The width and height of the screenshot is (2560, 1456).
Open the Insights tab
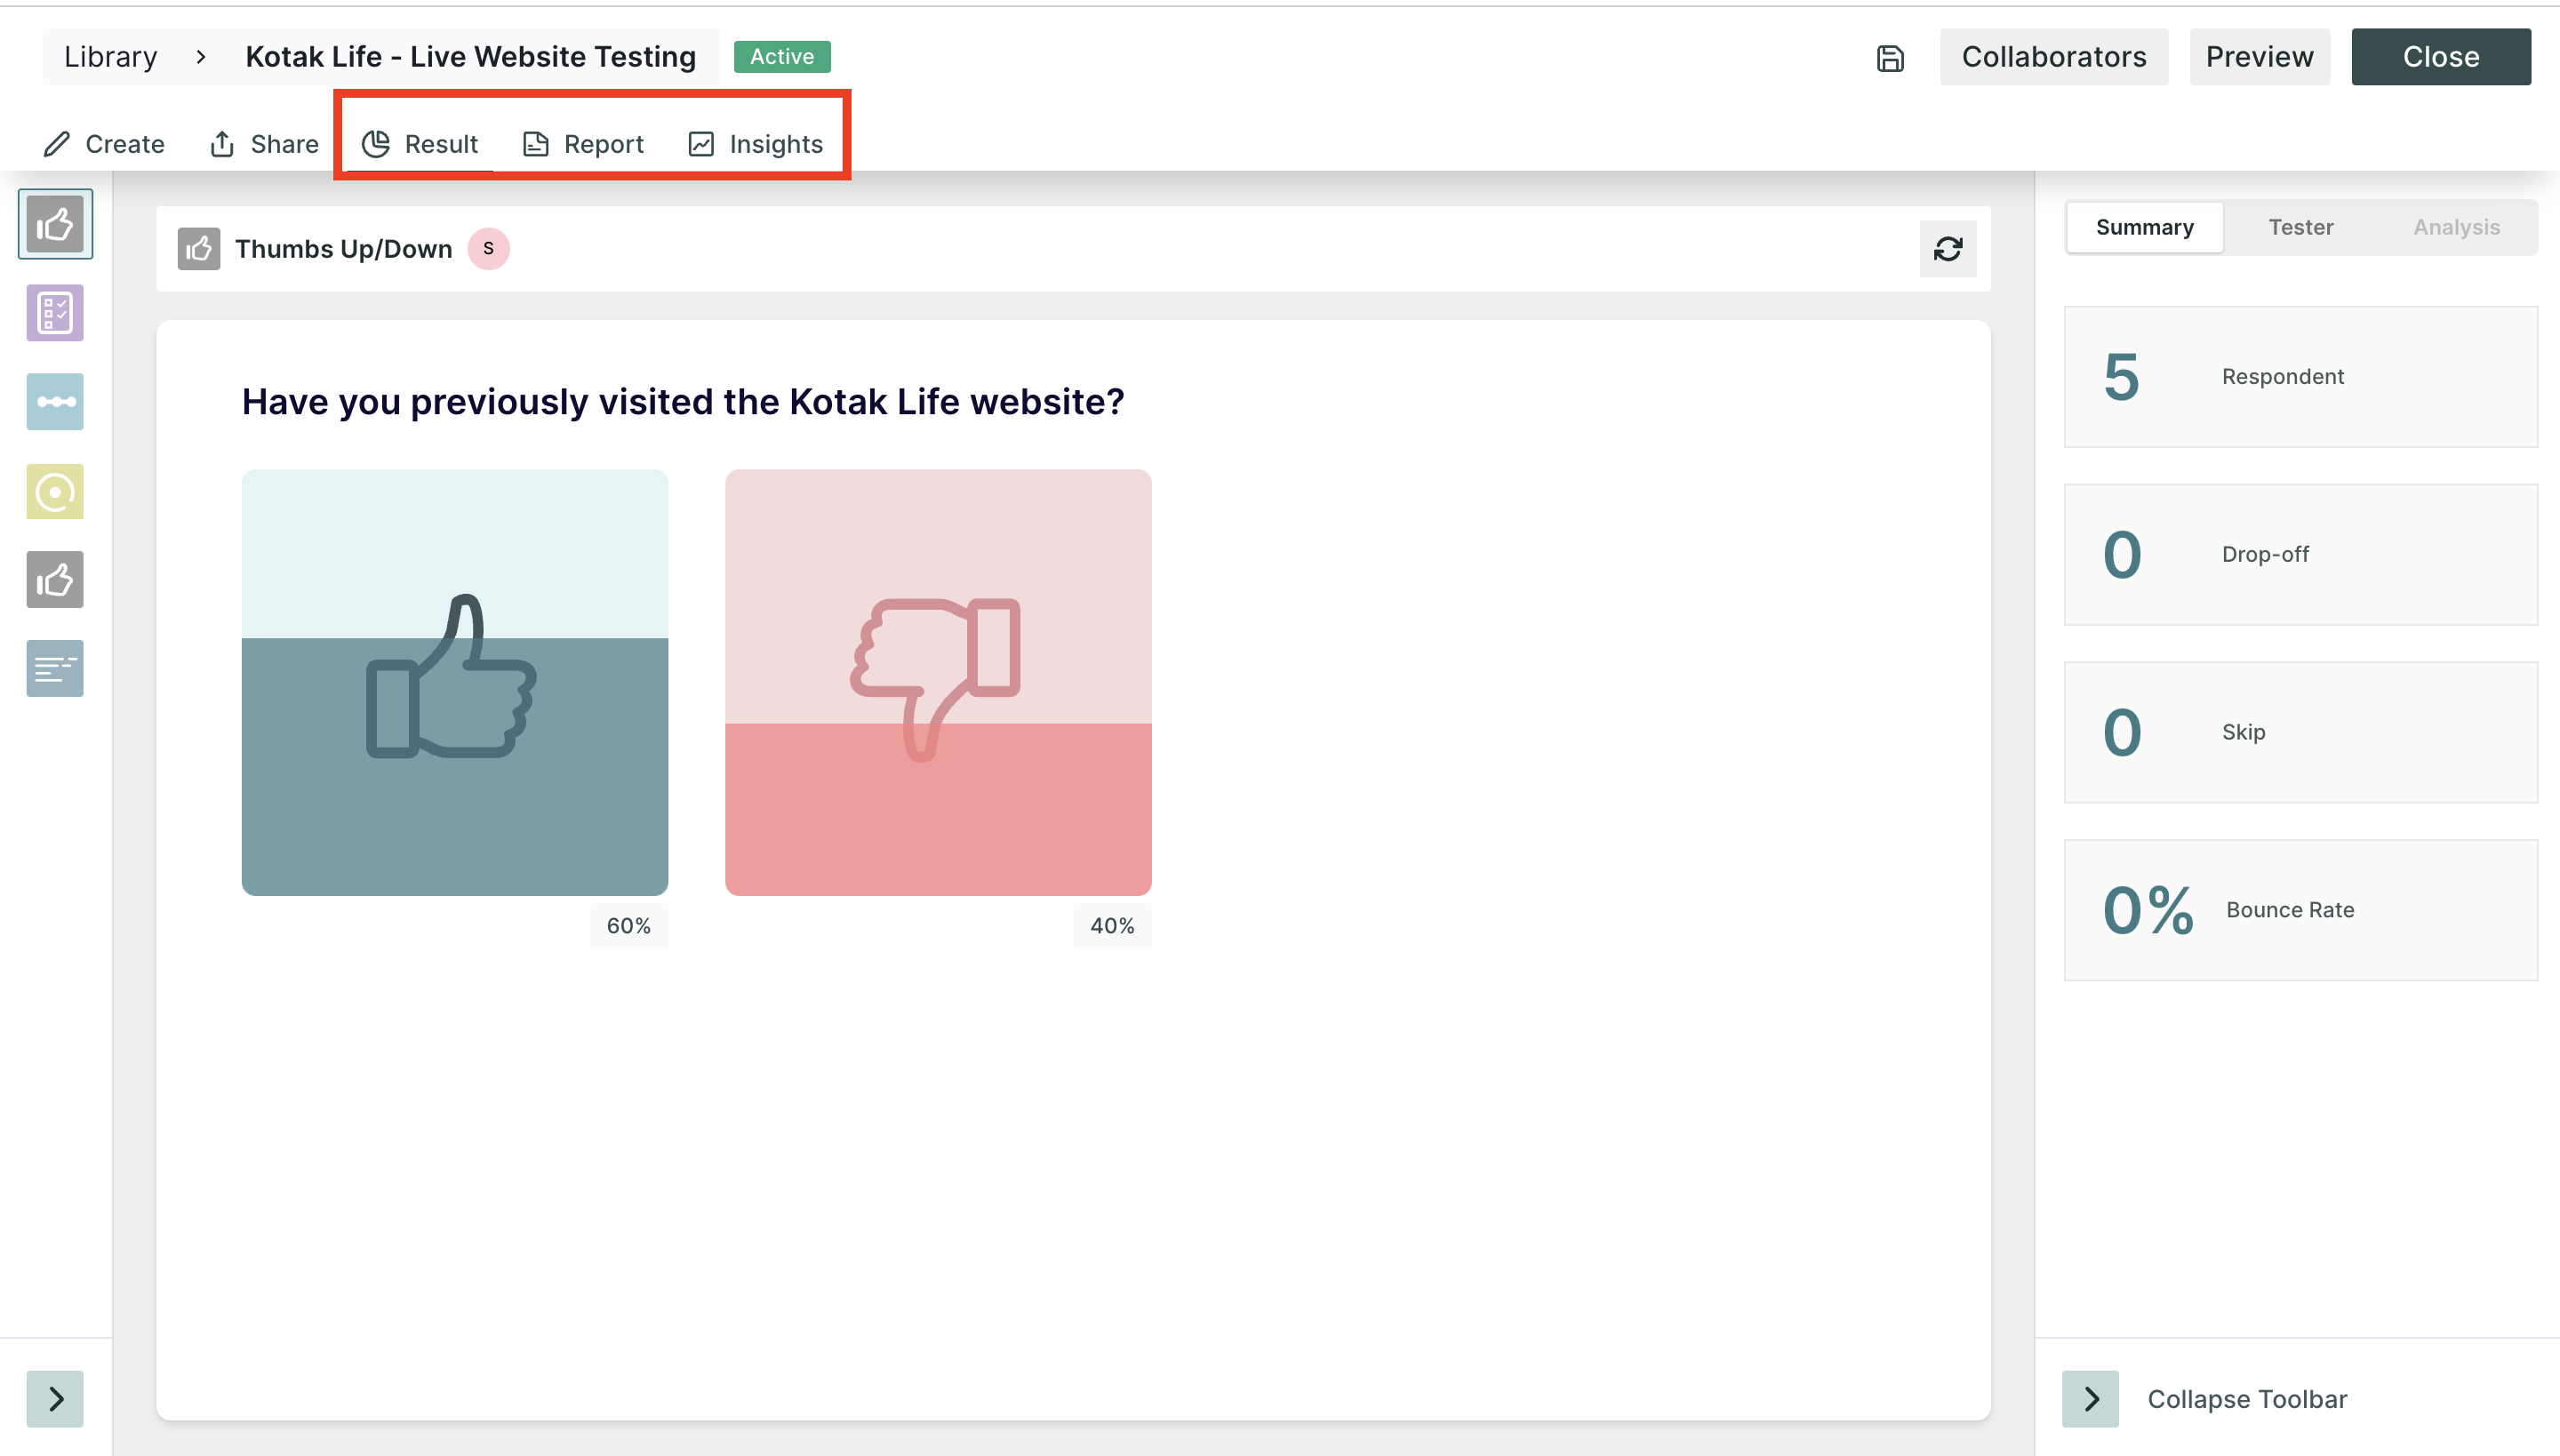756,144
